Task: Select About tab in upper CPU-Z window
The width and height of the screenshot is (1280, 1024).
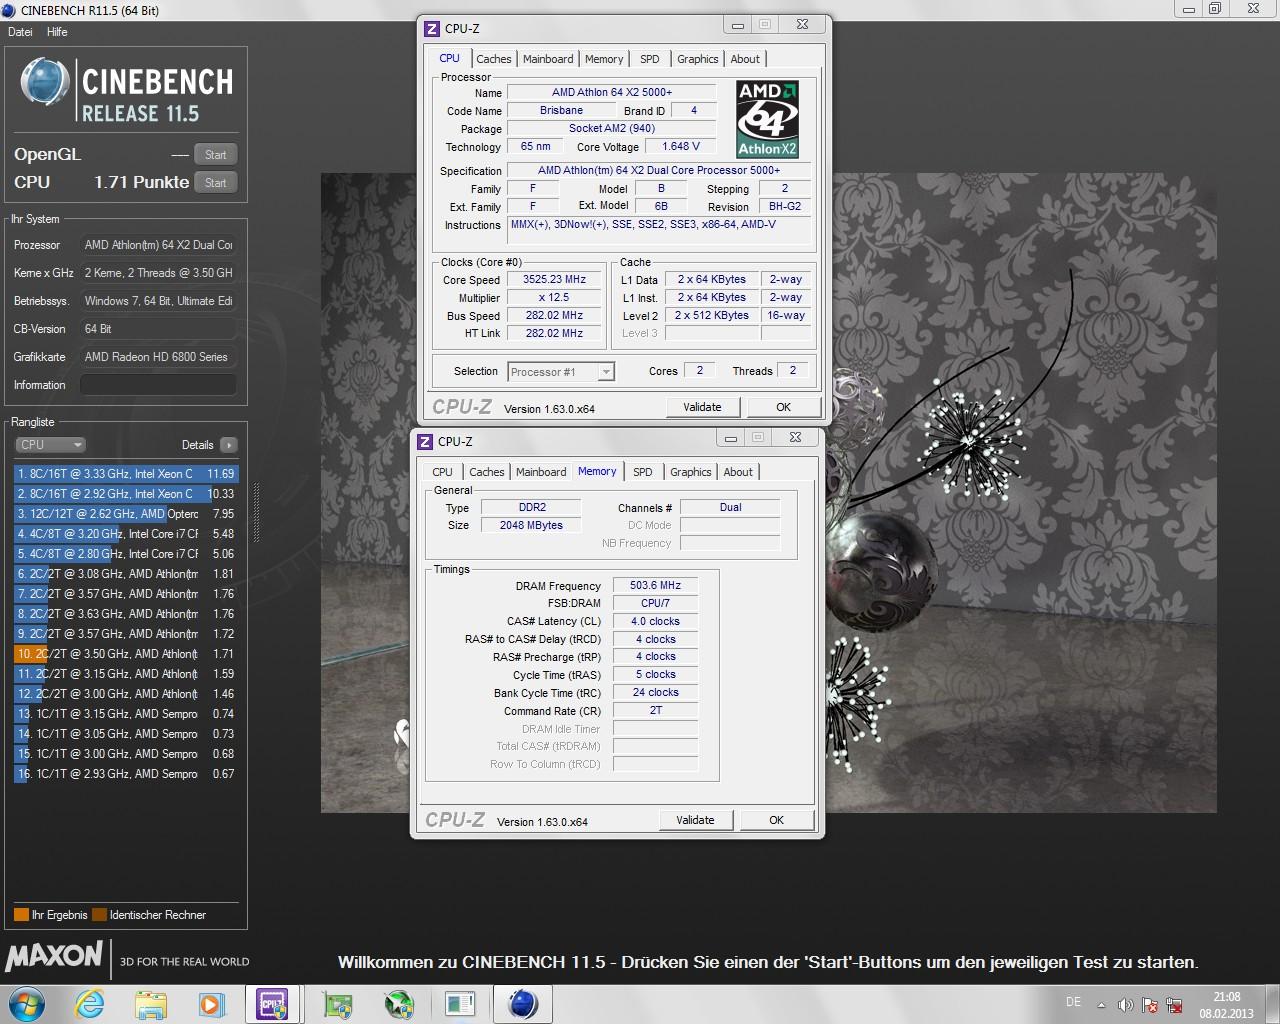Action: (745, 59)
